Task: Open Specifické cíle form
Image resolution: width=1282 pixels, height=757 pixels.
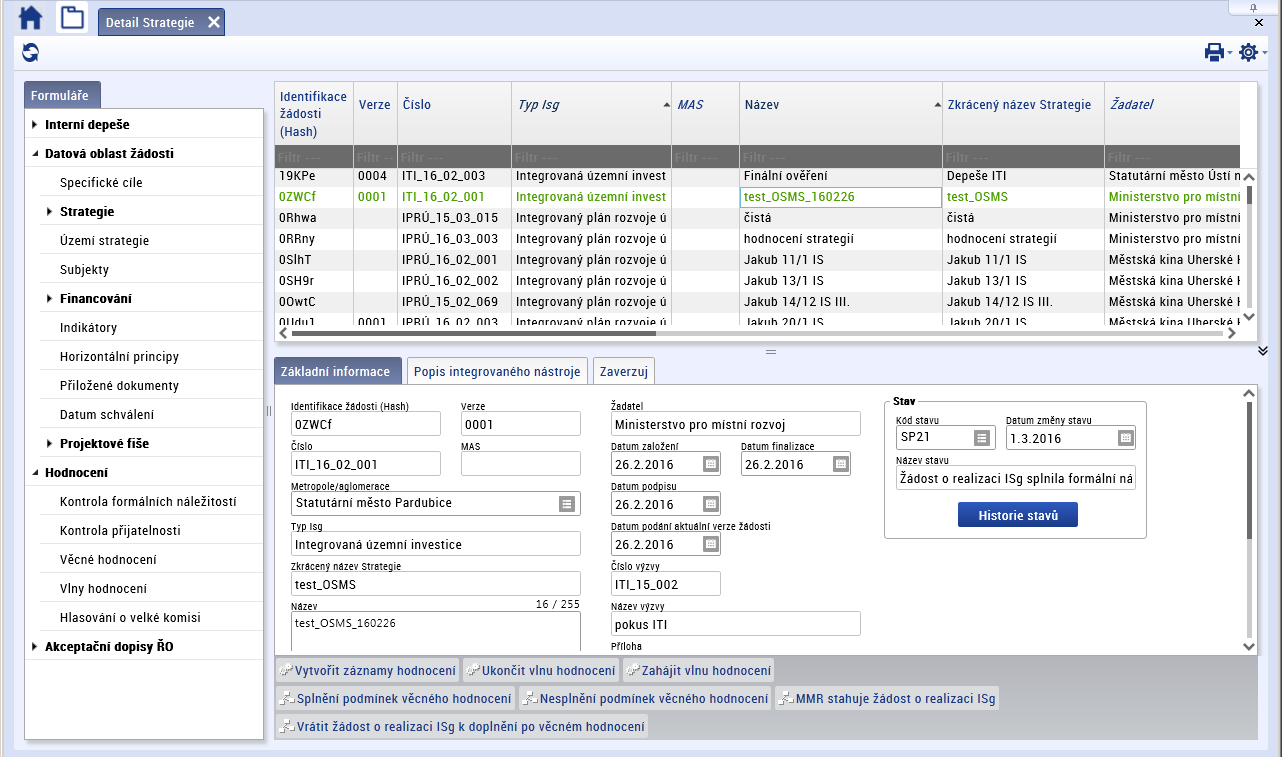Action: pos(101,183)
